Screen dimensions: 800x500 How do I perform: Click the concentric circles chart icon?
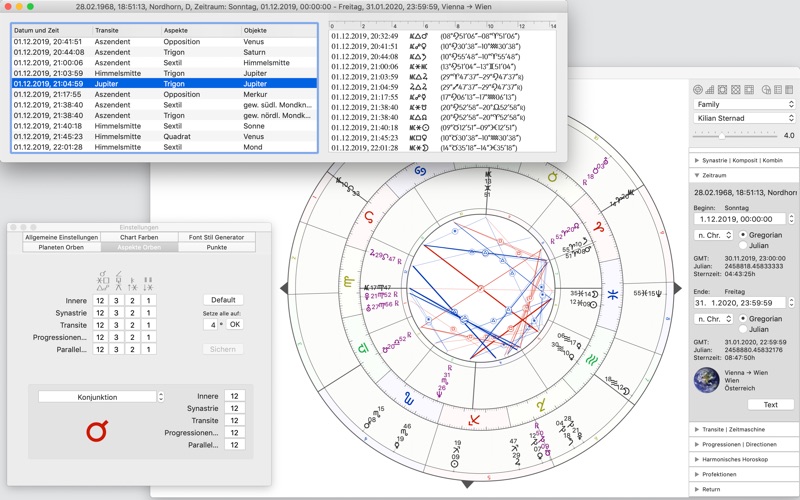(698, 90)
